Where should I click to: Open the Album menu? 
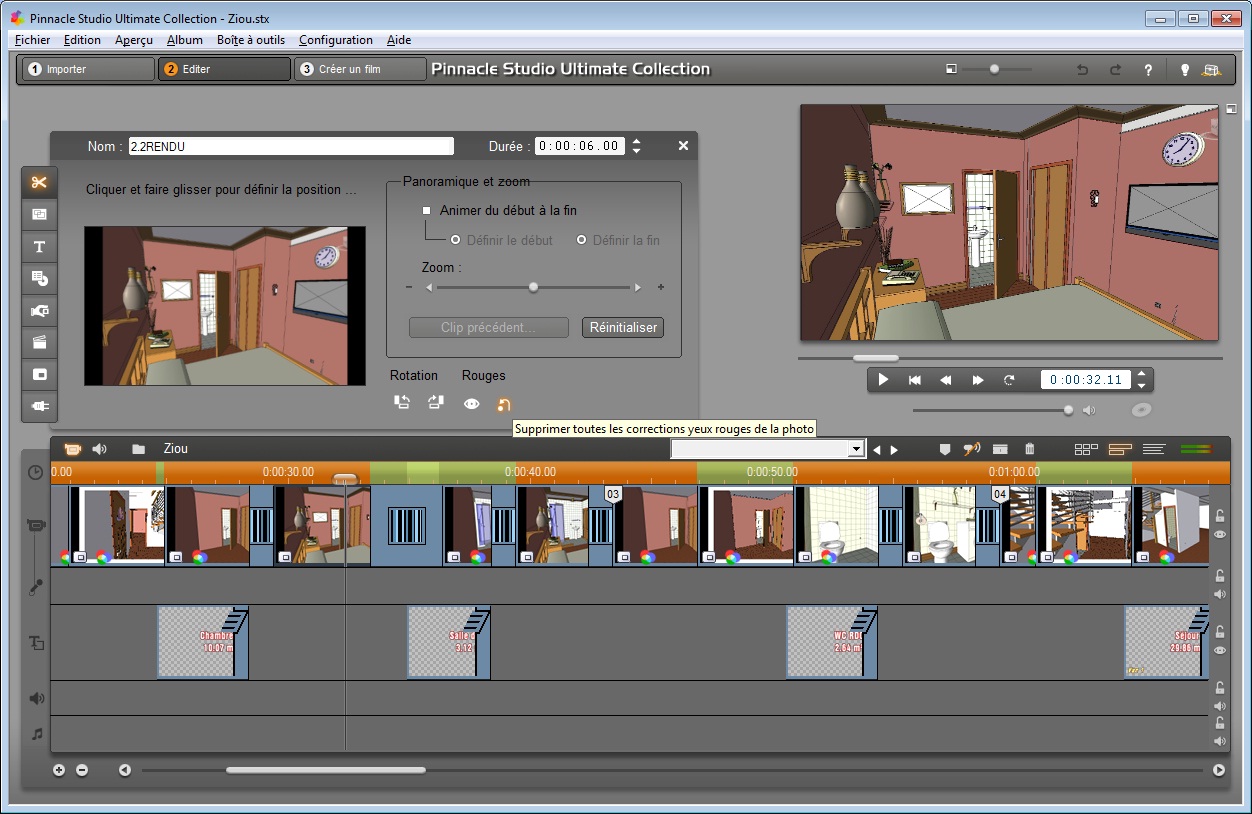(x=185, y=40)
